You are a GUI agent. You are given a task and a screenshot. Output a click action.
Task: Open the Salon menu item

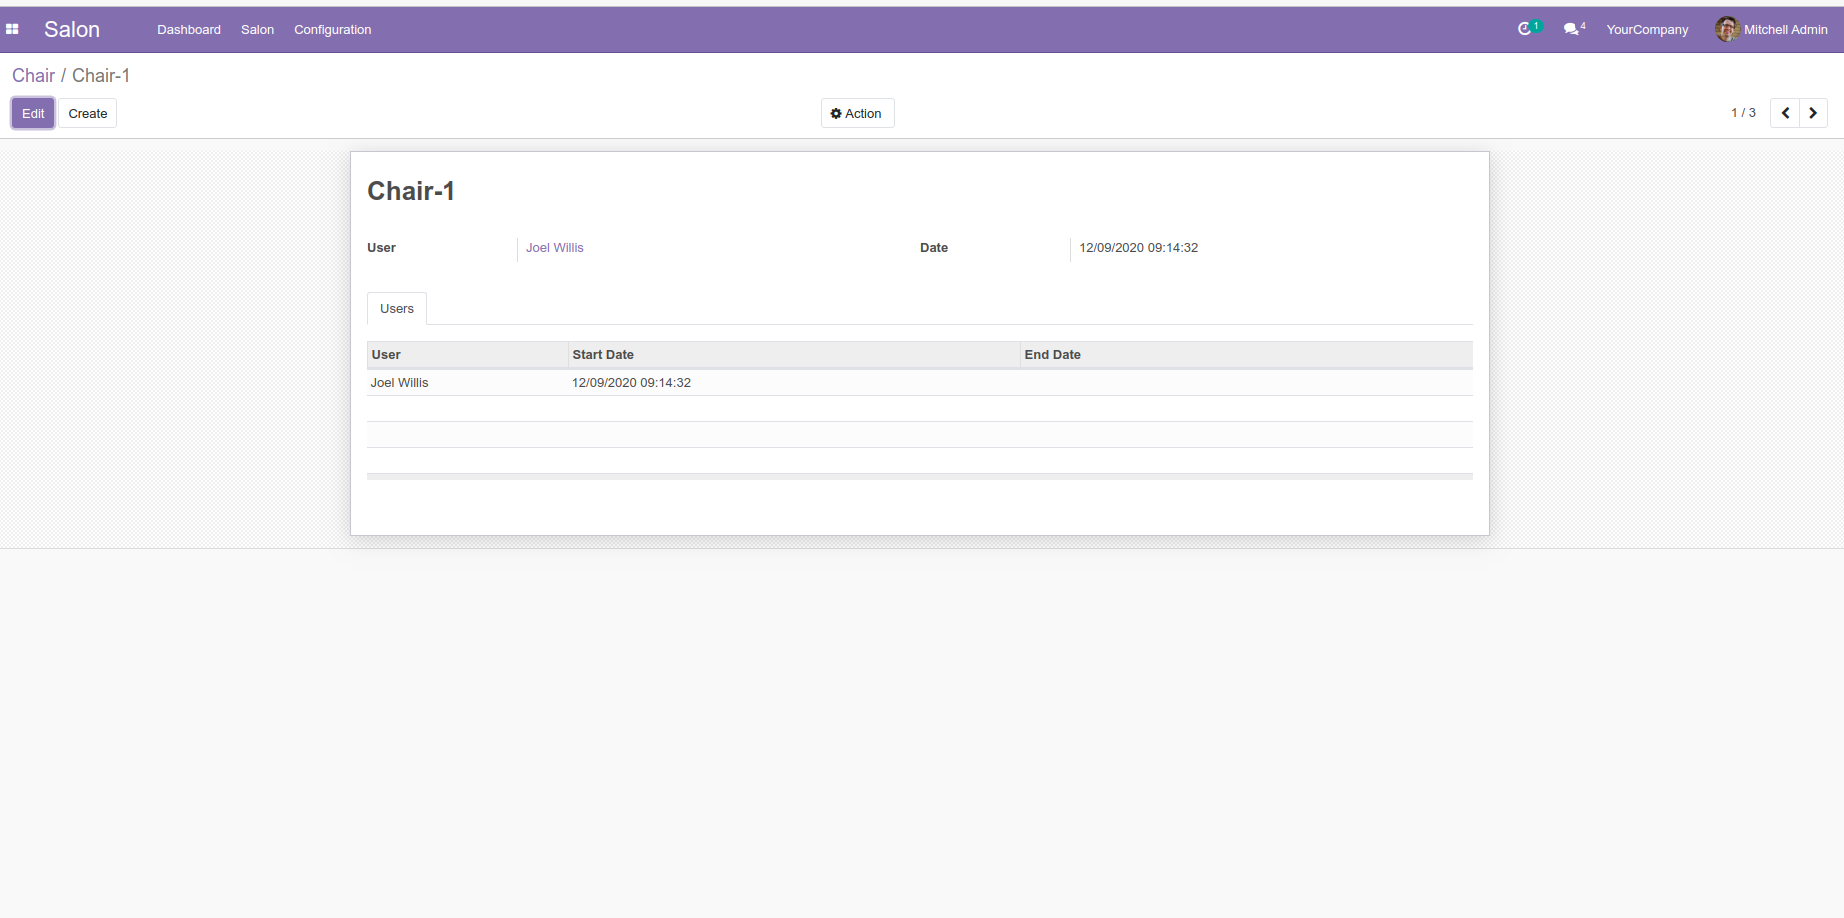click(257, 30)
